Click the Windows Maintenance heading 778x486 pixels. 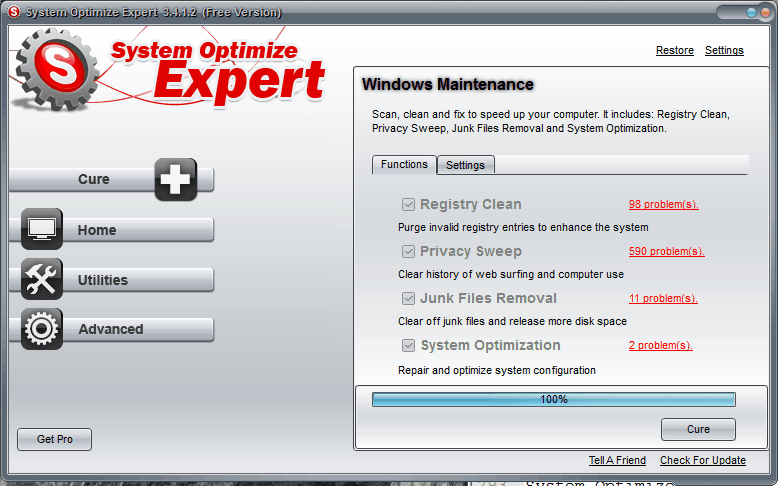pos(448,84)
